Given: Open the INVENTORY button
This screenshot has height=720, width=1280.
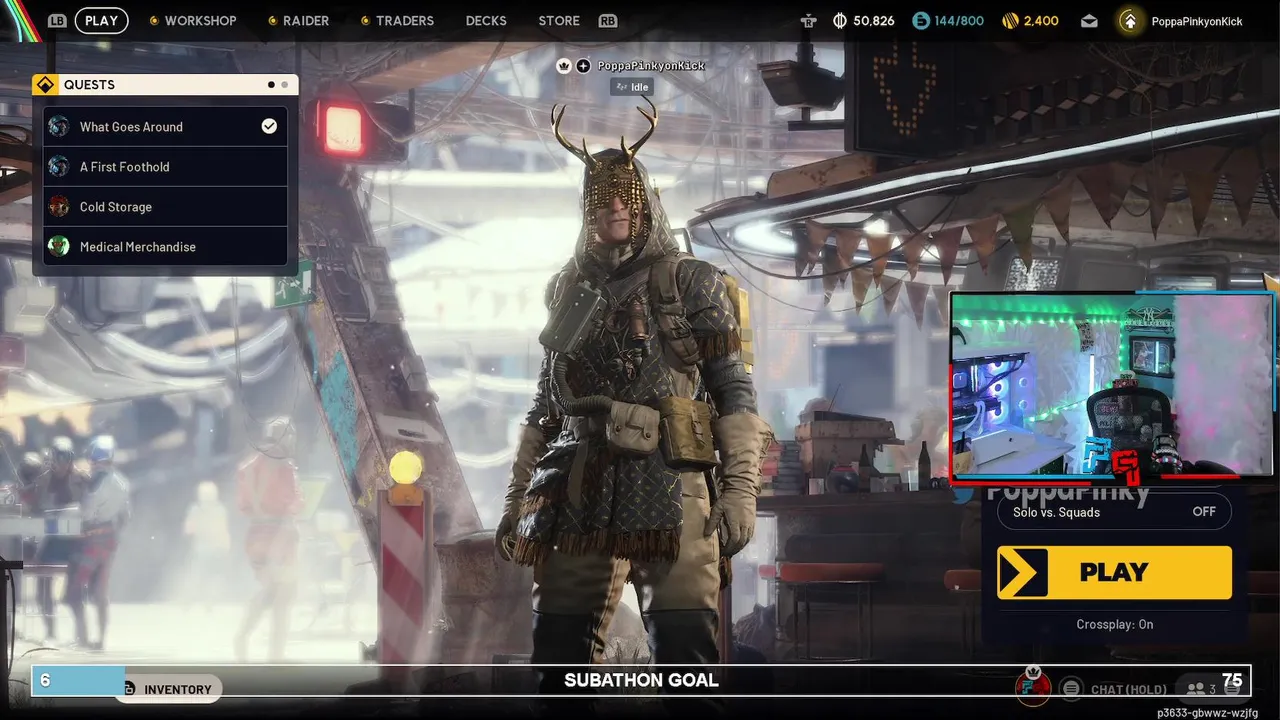Looking at the screenshot, I should click(x=167, y=689).
